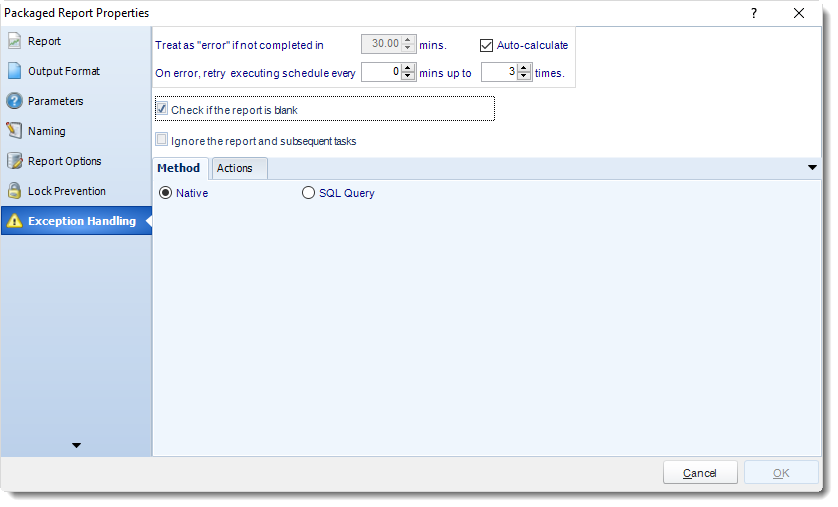Click the Exception Handling warning icon

coord(14,221)
